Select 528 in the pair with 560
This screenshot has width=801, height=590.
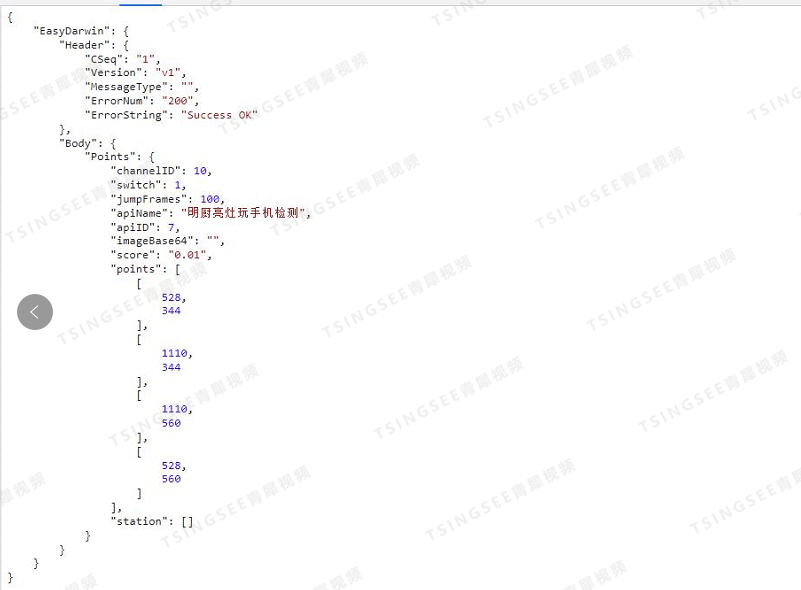171,465
